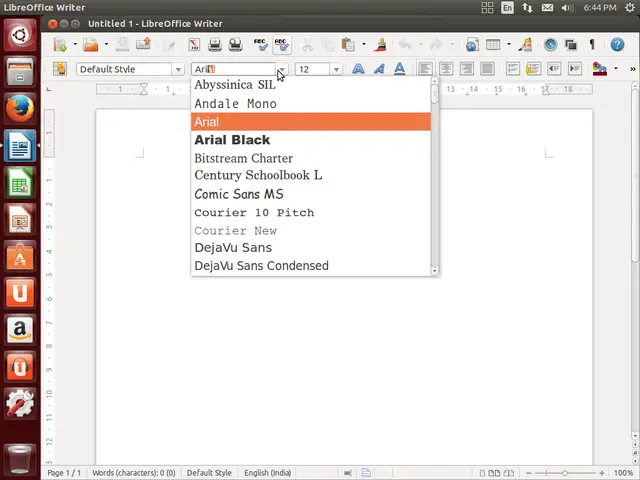The image size is (640, 480).
Task: Choose DejaVu Sans font
Action: pos(311,248)
